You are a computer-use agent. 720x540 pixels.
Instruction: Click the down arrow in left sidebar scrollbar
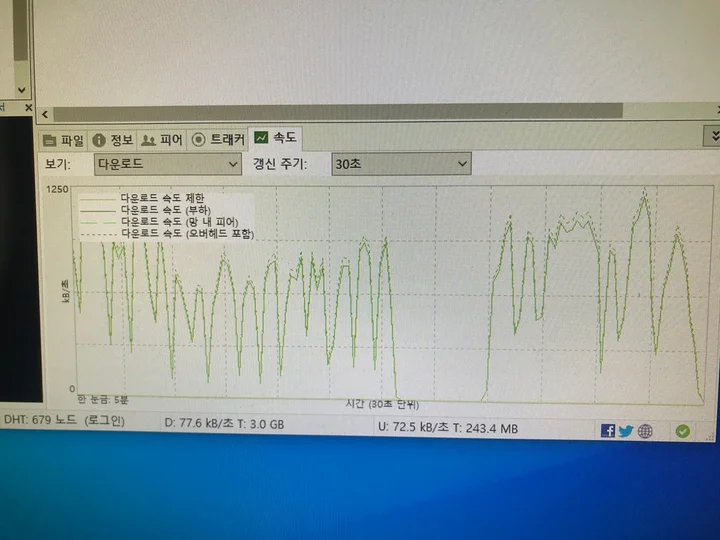click(21, 90)
